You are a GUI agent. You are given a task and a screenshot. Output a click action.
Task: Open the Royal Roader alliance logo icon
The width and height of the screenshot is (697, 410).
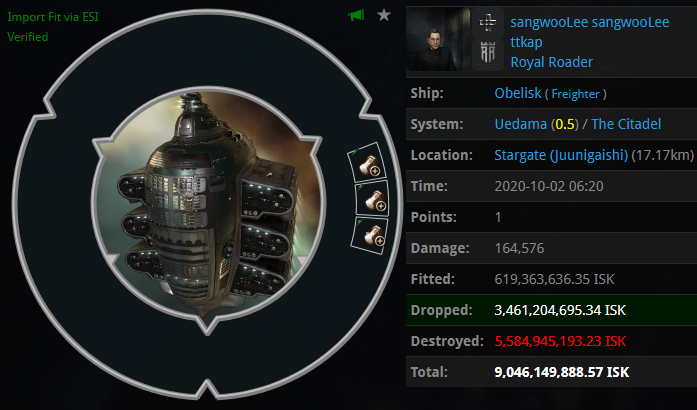pos(488,55)
